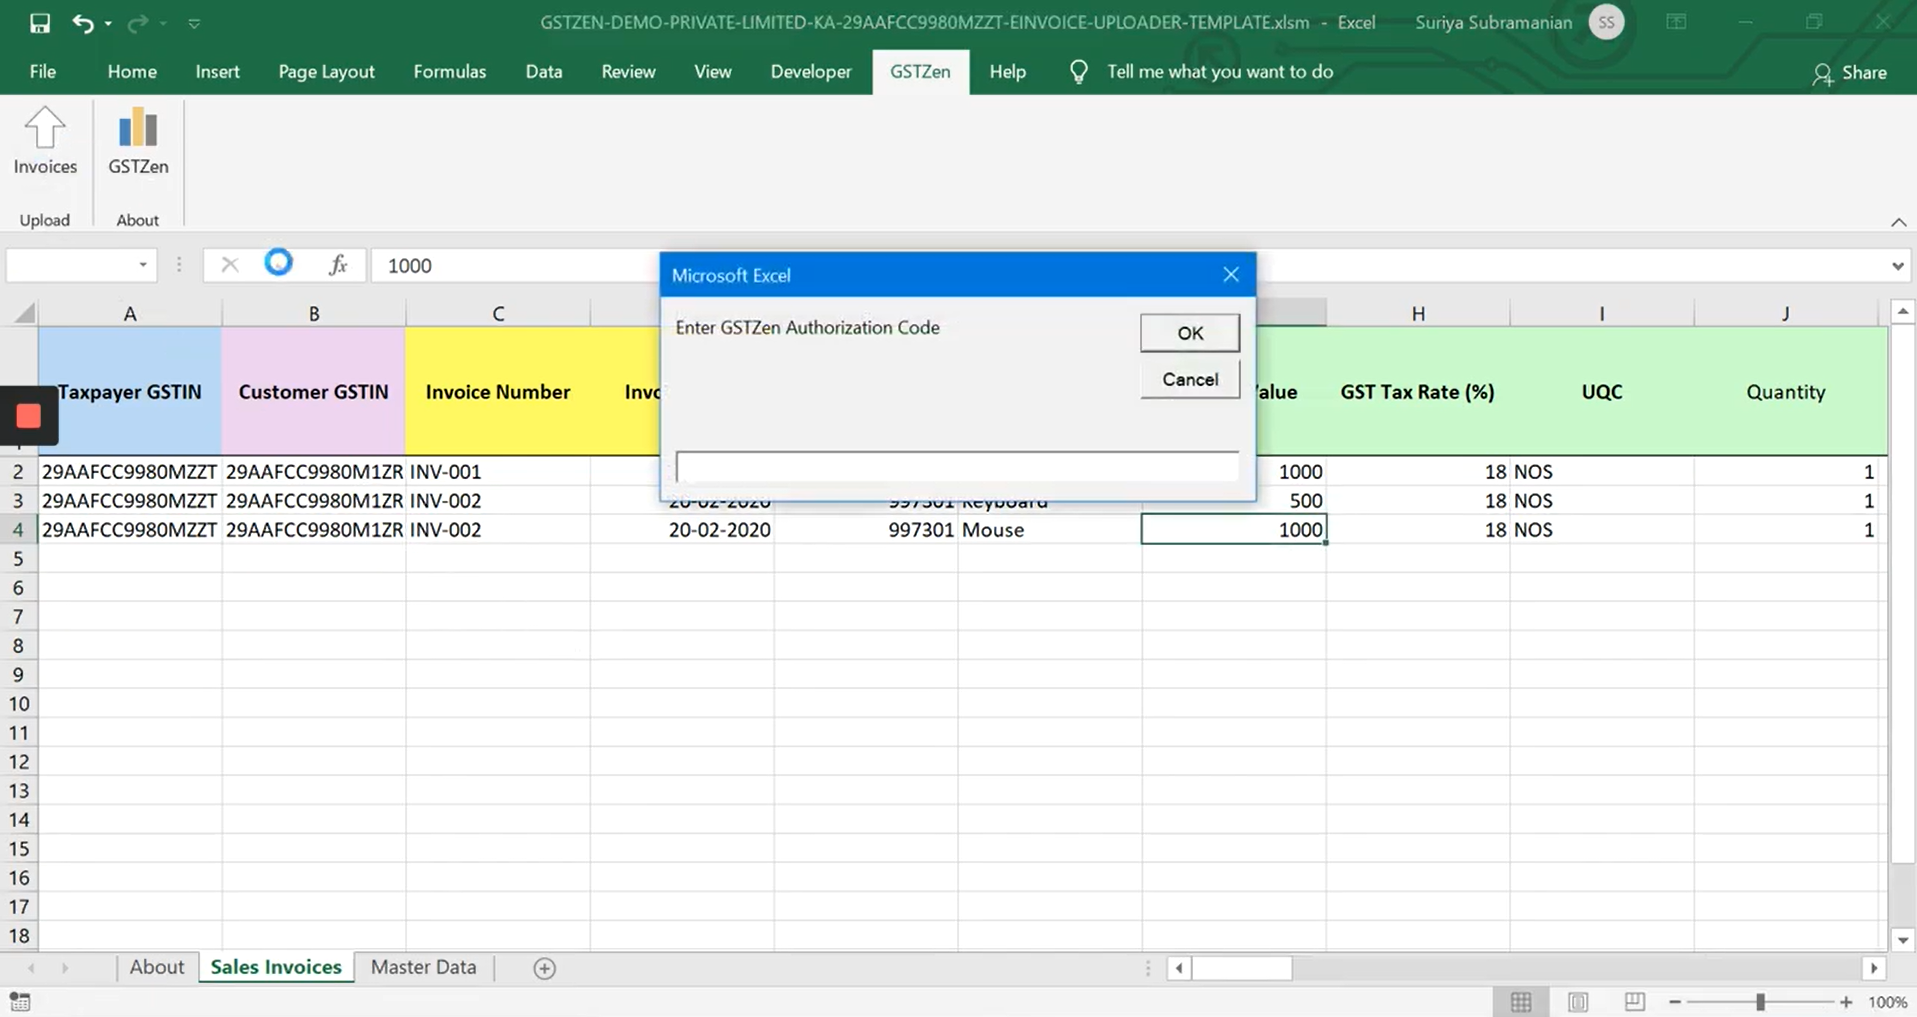Viewport: 1917px width, 1017px height.
Task: Expand the Name Box dropdown
Action: [x=143, y=265]
